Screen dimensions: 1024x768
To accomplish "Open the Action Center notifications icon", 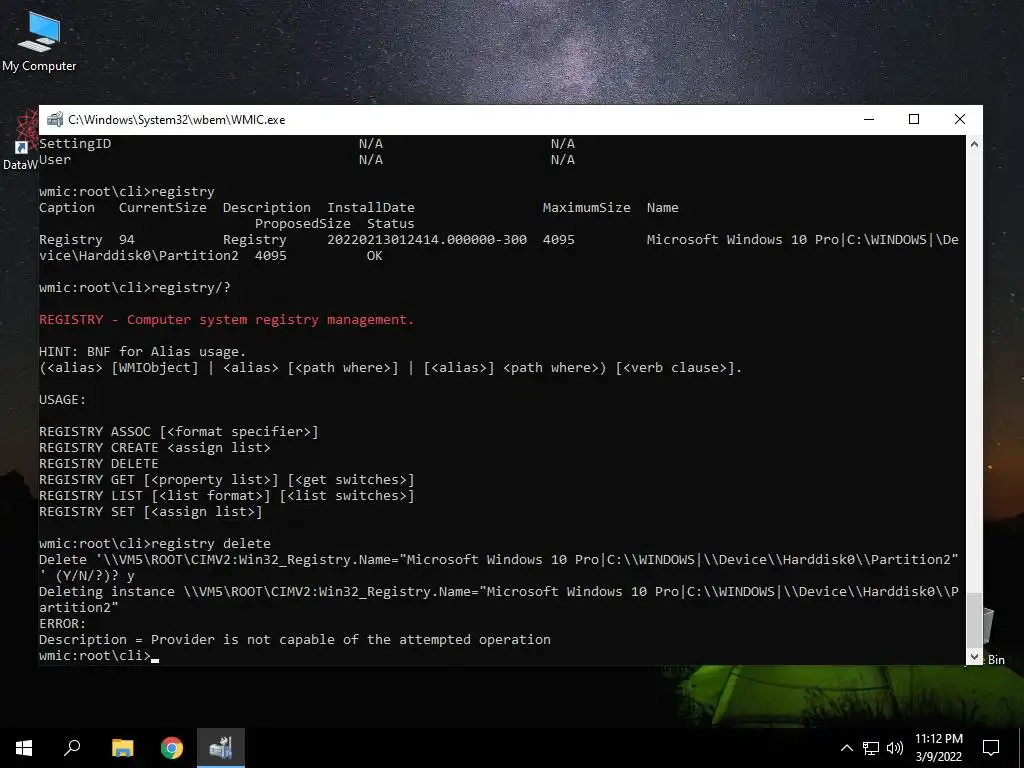I will 991,748.
